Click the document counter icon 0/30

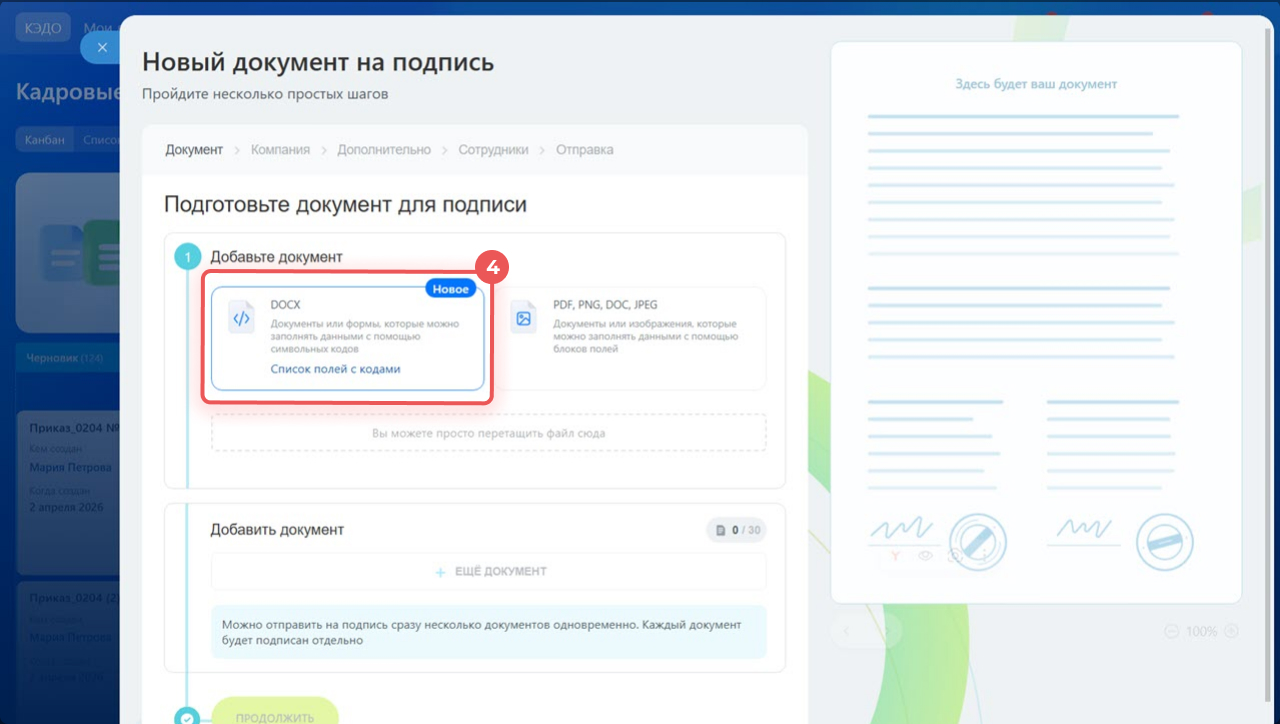[720, 530]
